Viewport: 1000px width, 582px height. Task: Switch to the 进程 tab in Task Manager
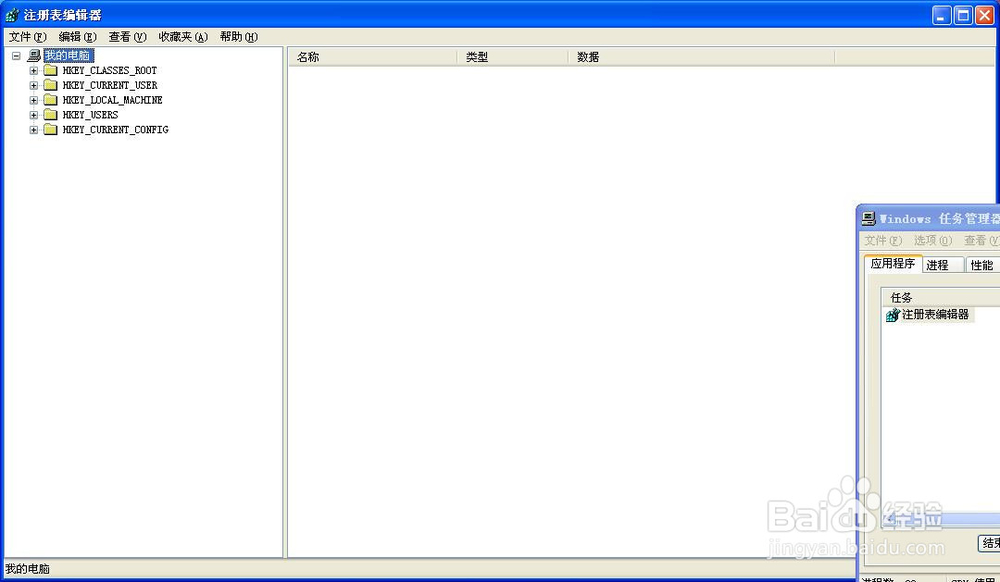click(x=943, y=265)
